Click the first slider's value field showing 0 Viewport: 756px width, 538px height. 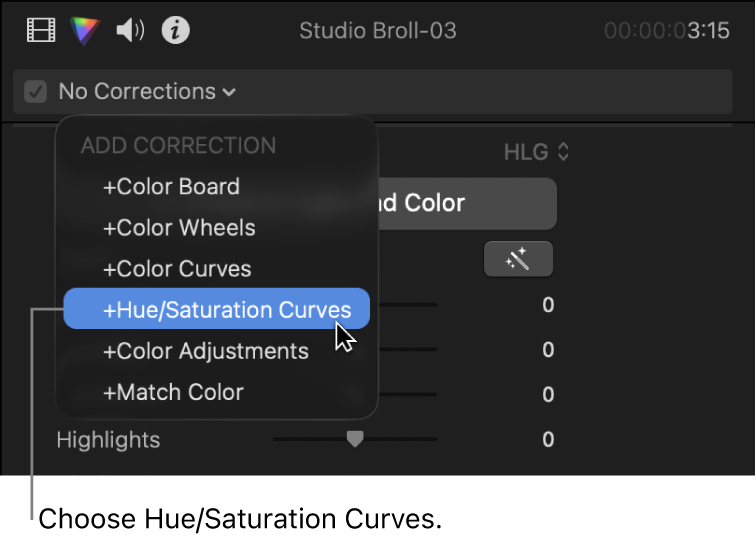point(548,305)
